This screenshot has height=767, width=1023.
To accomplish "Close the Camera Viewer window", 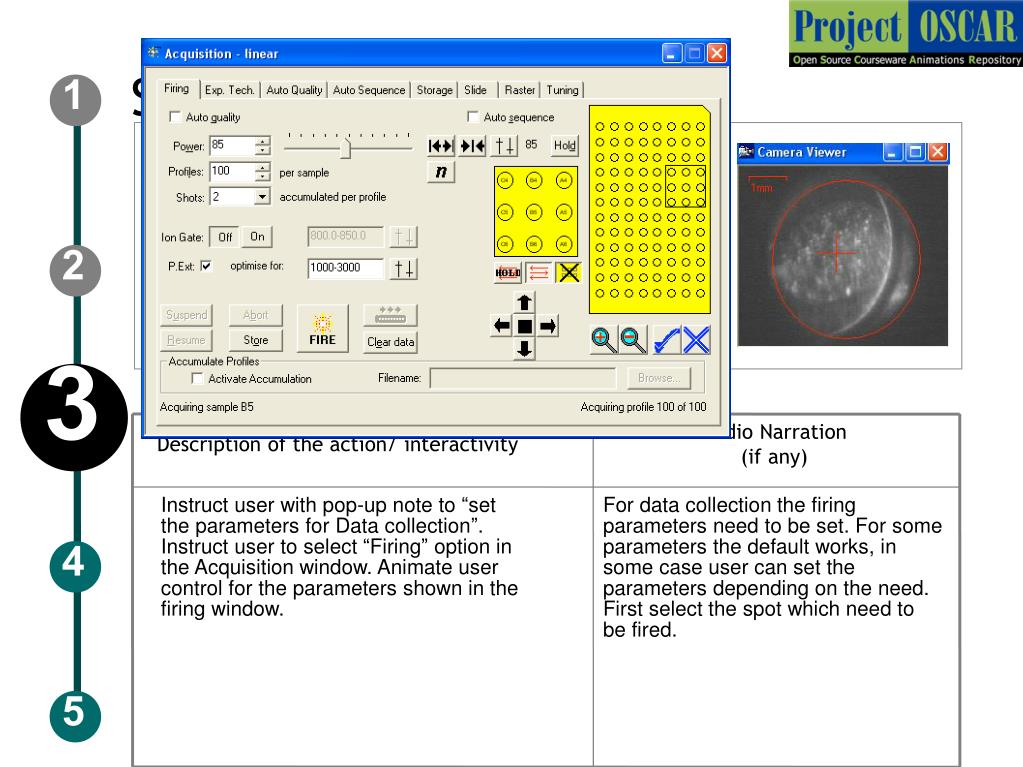I will pyautogui.click(x=938, y=152).
